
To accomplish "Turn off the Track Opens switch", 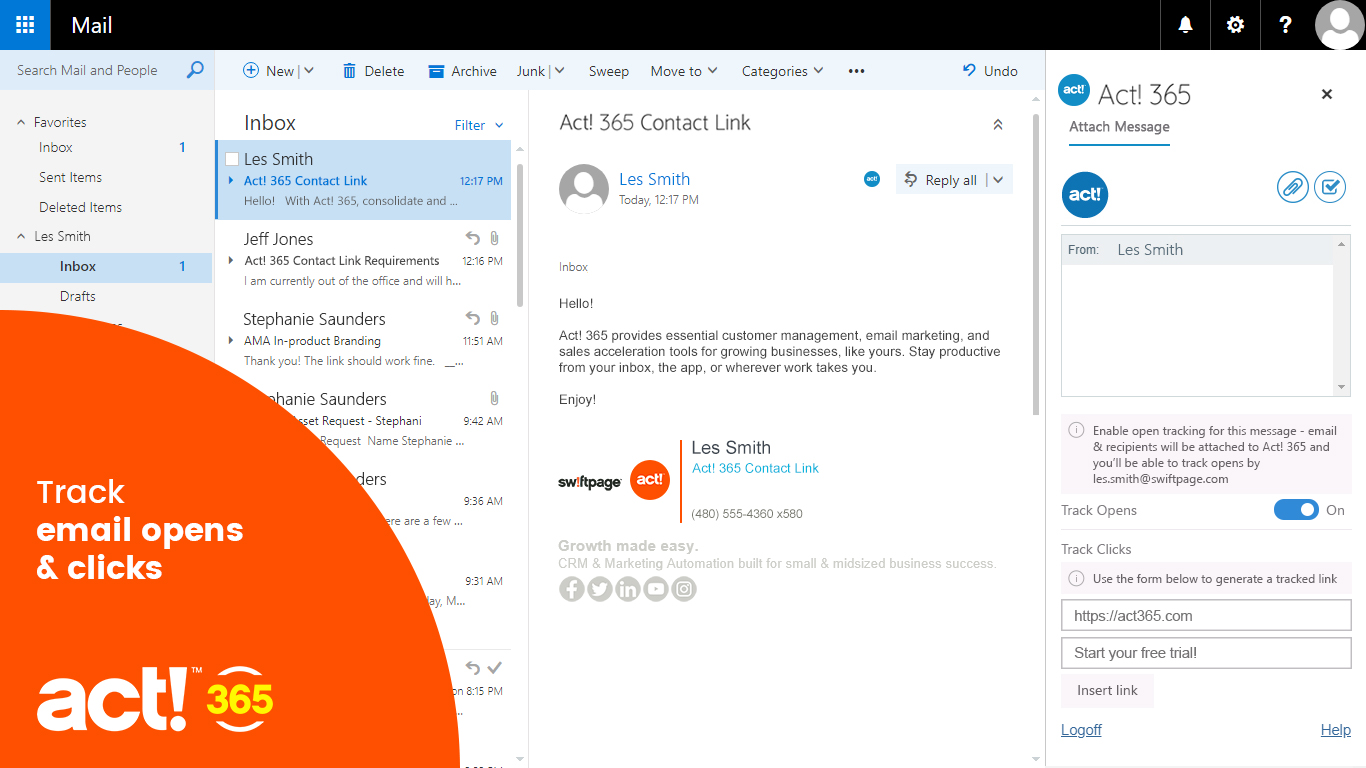I will 1296,510.
